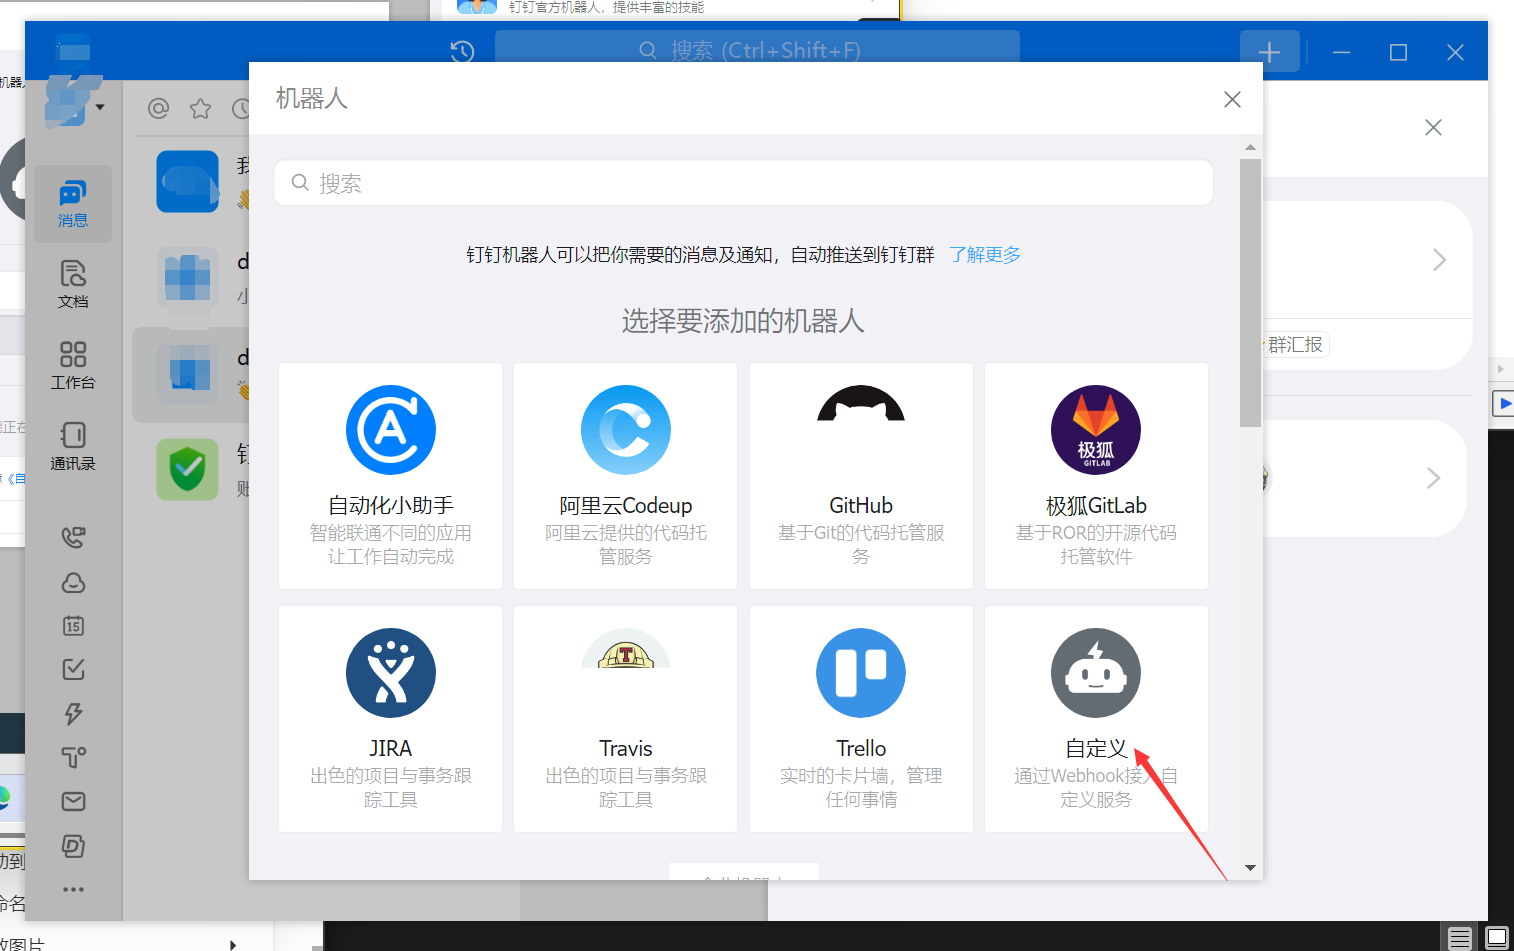Open the cloud drive icon in the sidebar

point(73,582)
